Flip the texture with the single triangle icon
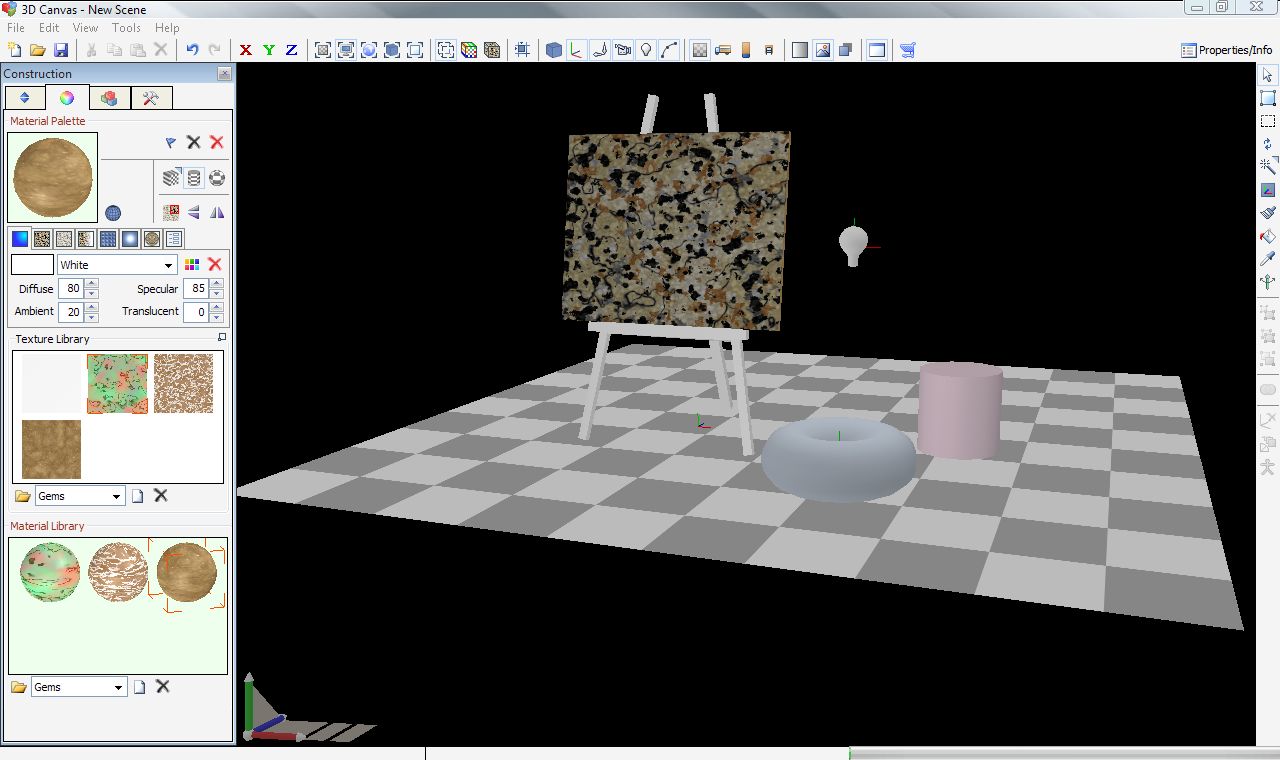 [x=194, y=212]
